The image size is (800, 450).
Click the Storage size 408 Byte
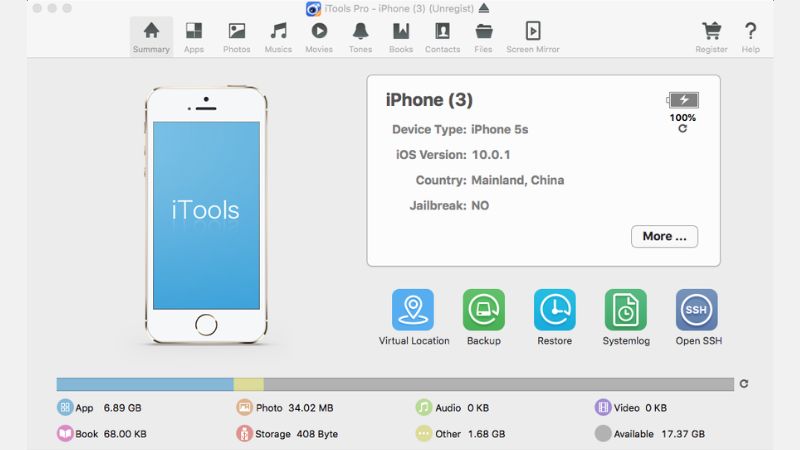click(317, 434)
